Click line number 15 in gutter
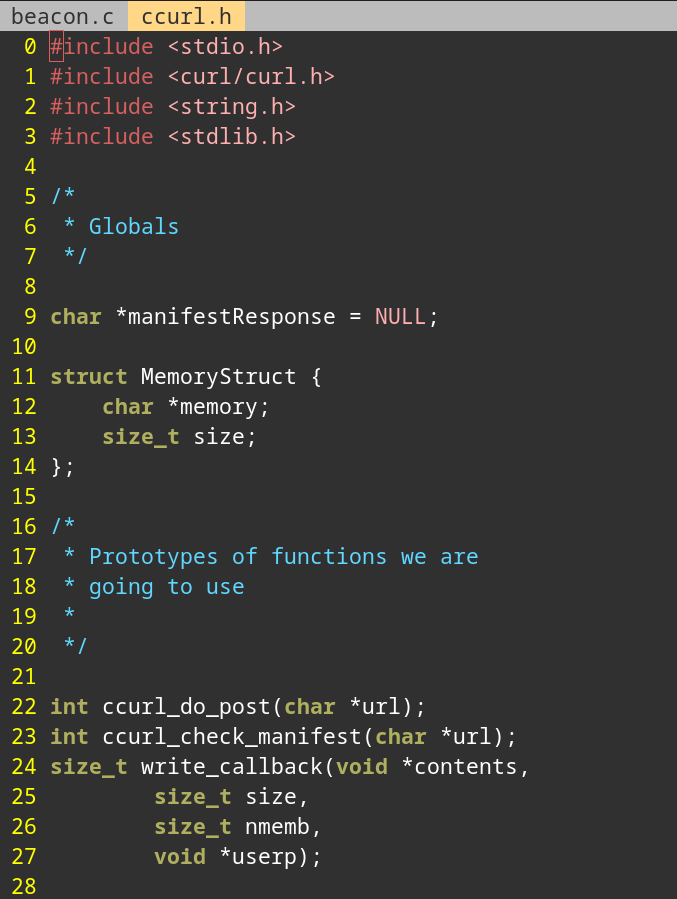Image resolution: width=677 pixels, height=899 pixels. coord(24,497)
